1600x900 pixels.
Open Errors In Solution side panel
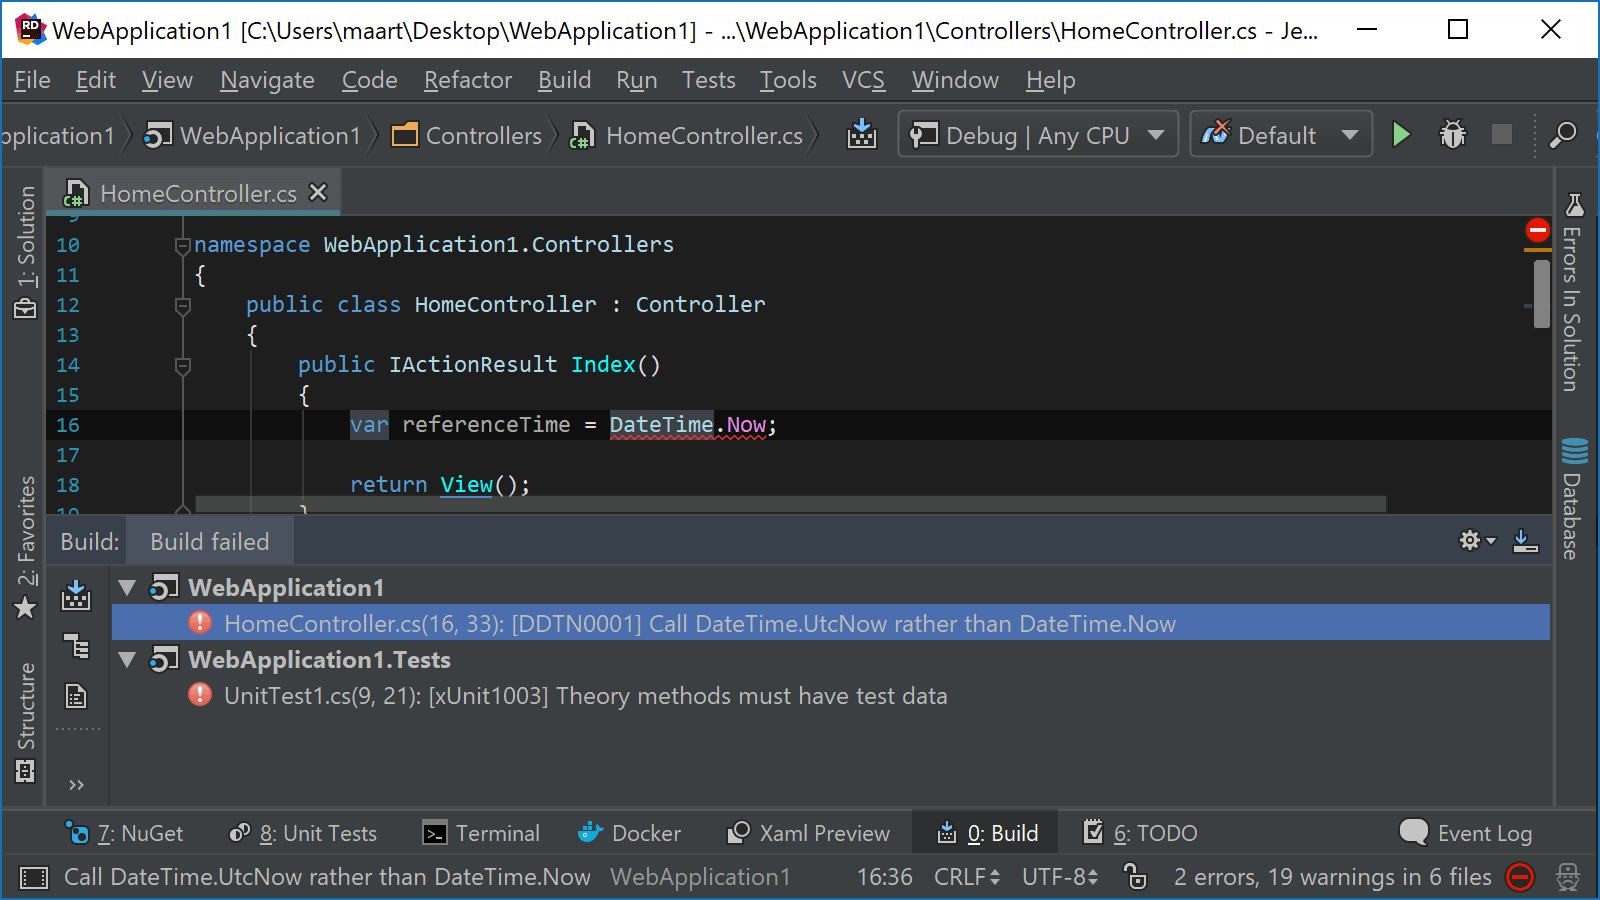1573,292
